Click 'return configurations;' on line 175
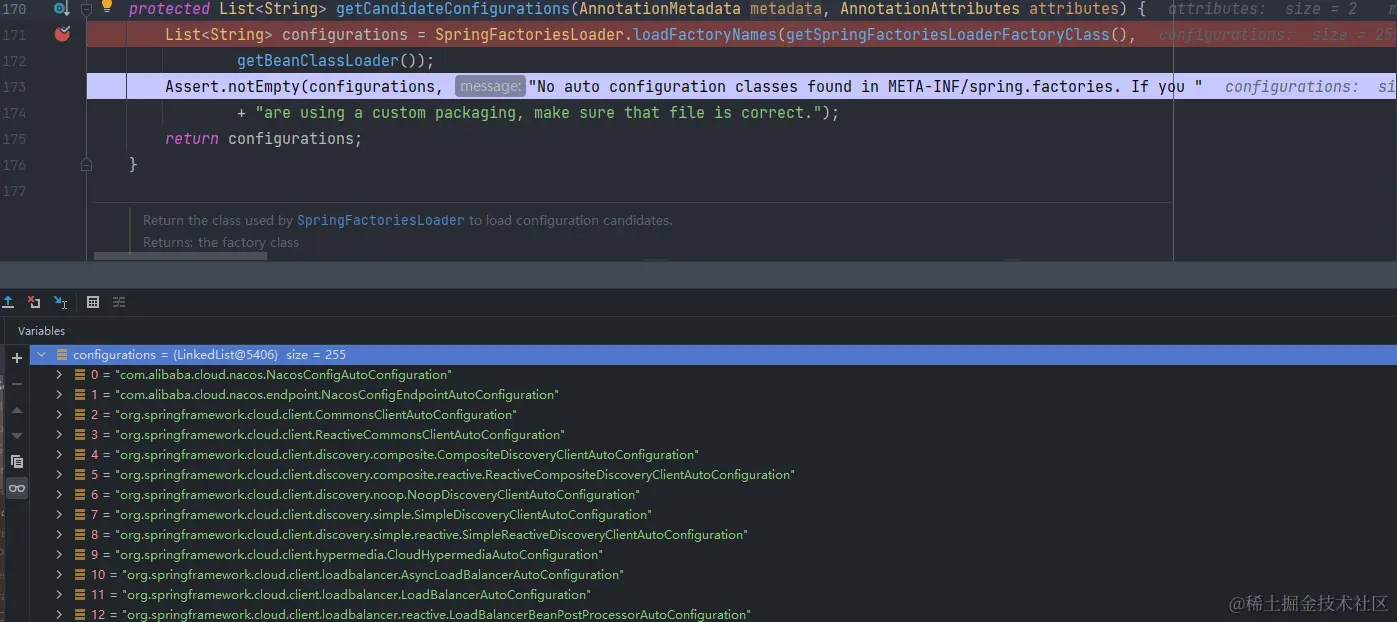 [x=263, y=139]
